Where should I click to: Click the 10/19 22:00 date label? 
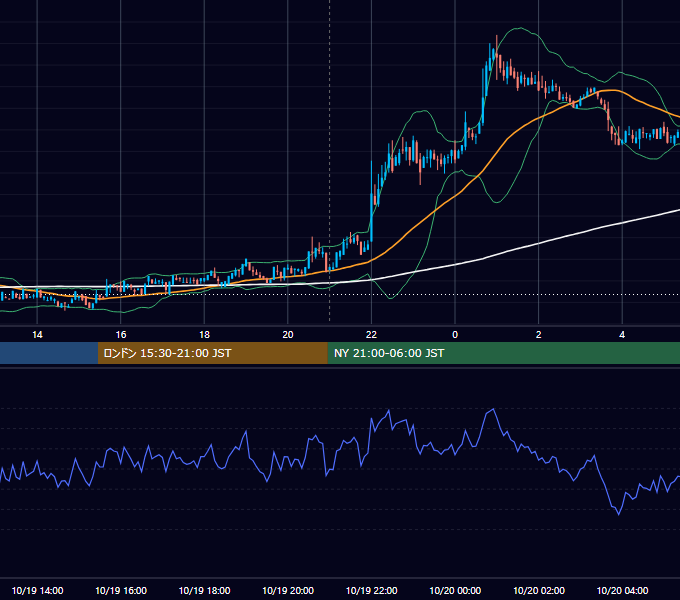pyautogui.click(x=371, y=590)
